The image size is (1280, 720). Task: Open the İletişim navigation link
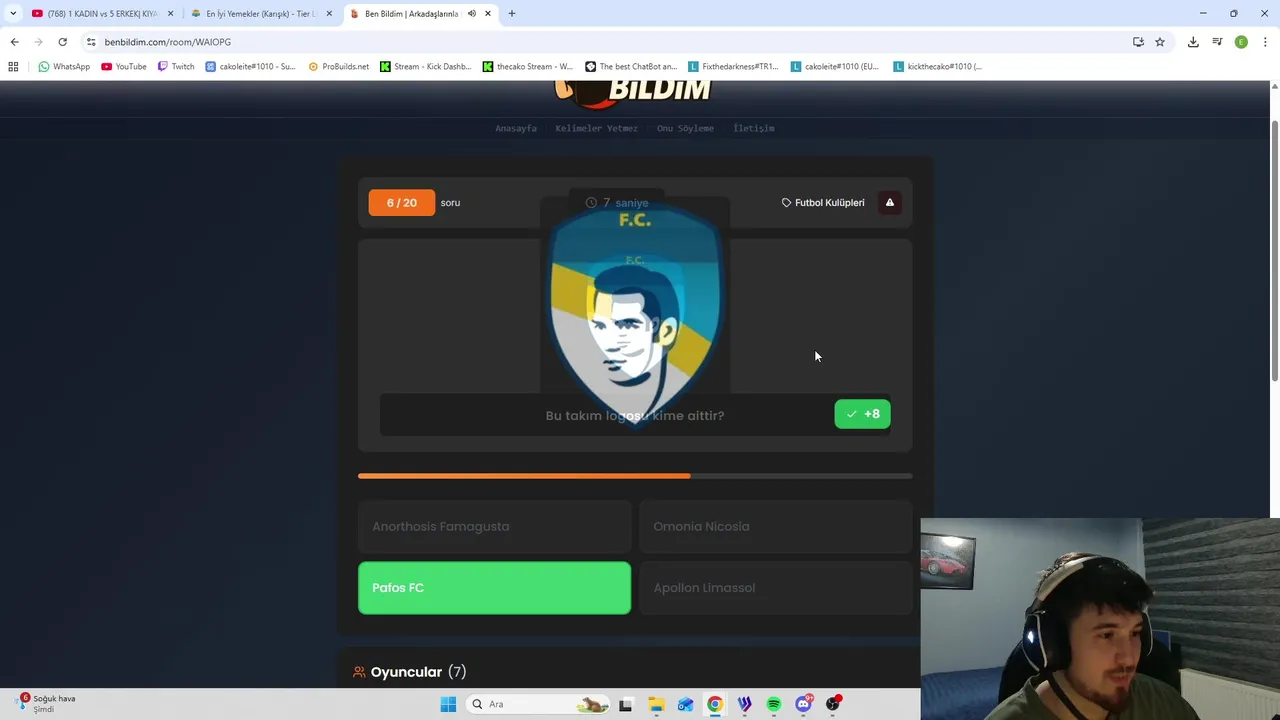click(754, 128)
